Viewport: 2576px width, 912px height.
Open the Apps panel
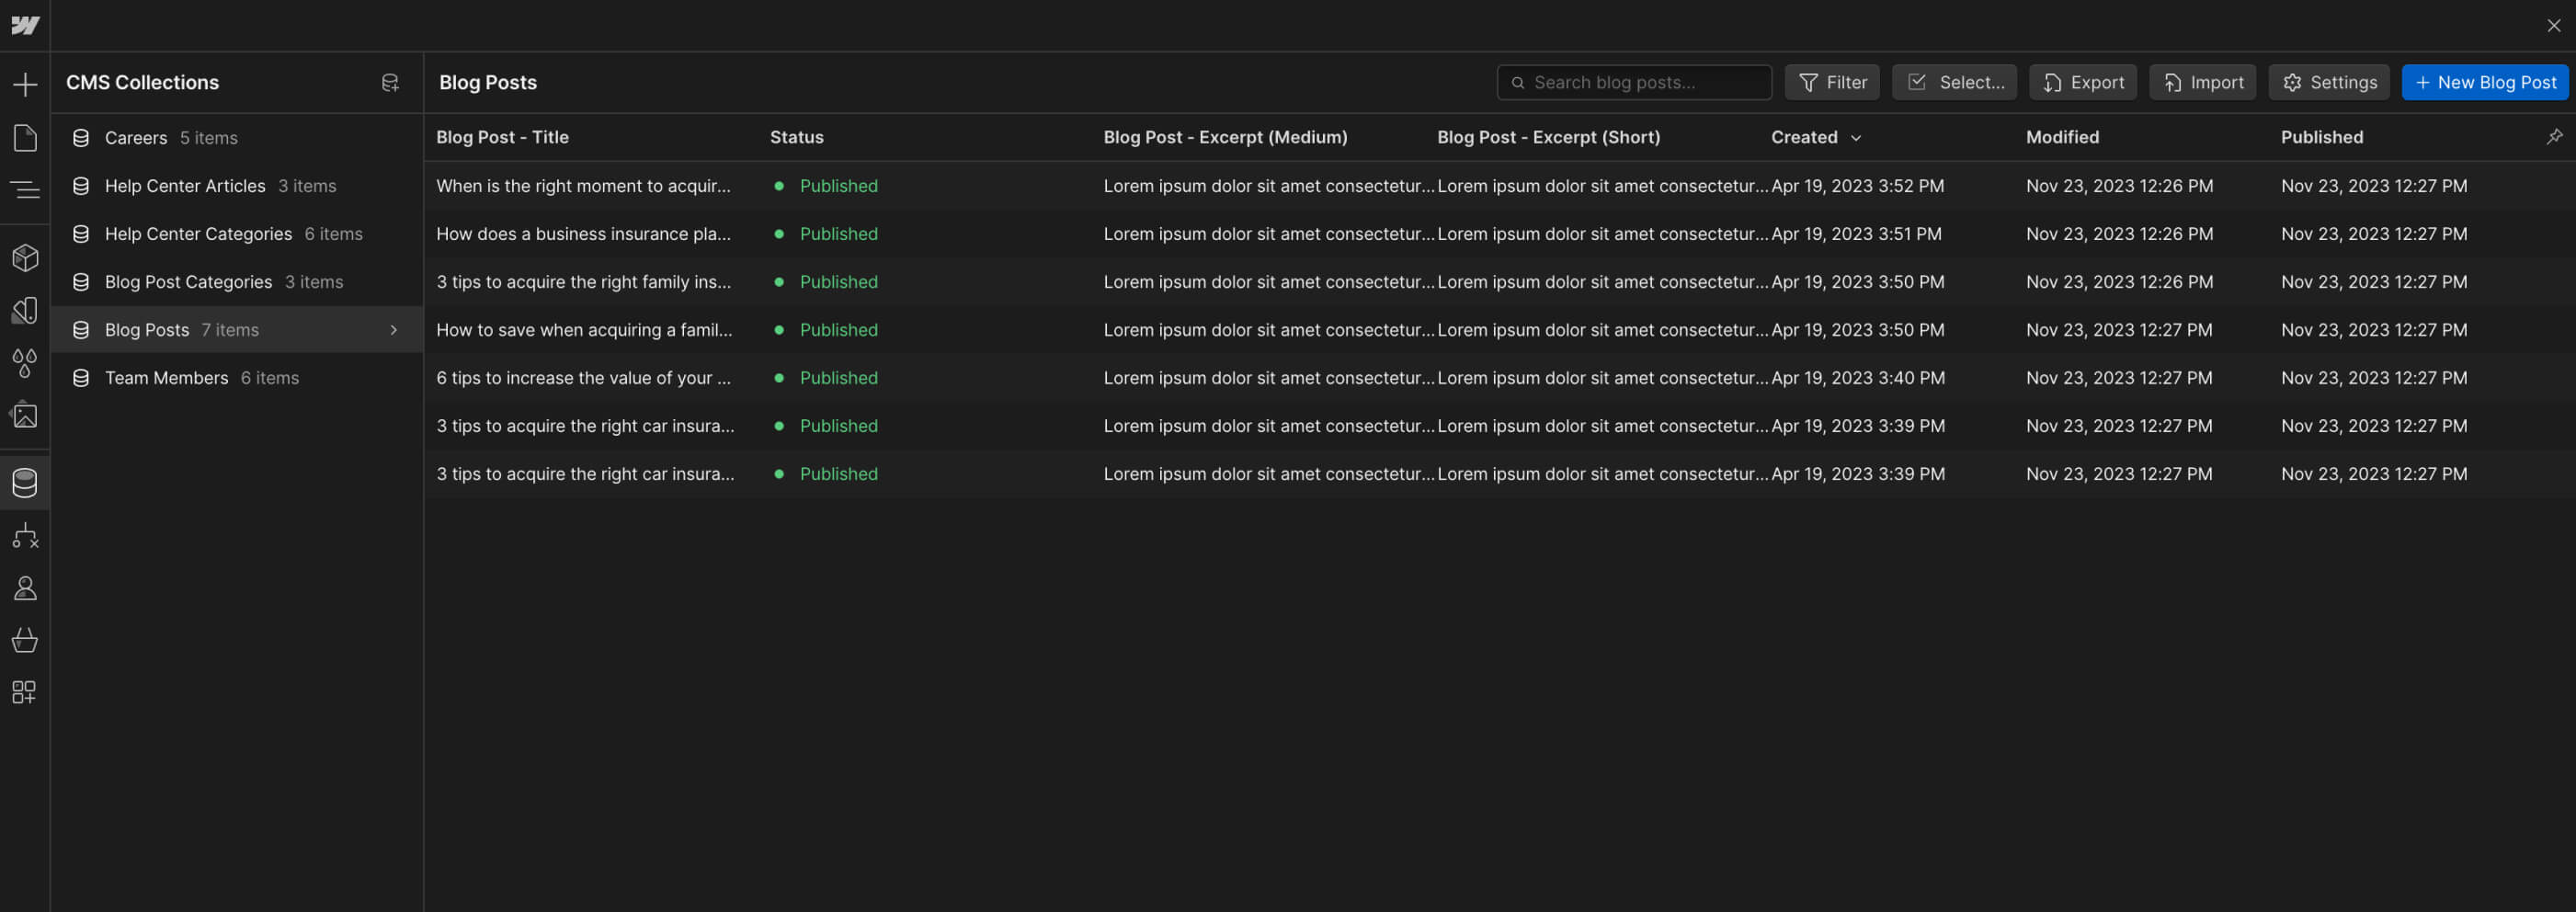pyautogui.click(x=24, y=692)
